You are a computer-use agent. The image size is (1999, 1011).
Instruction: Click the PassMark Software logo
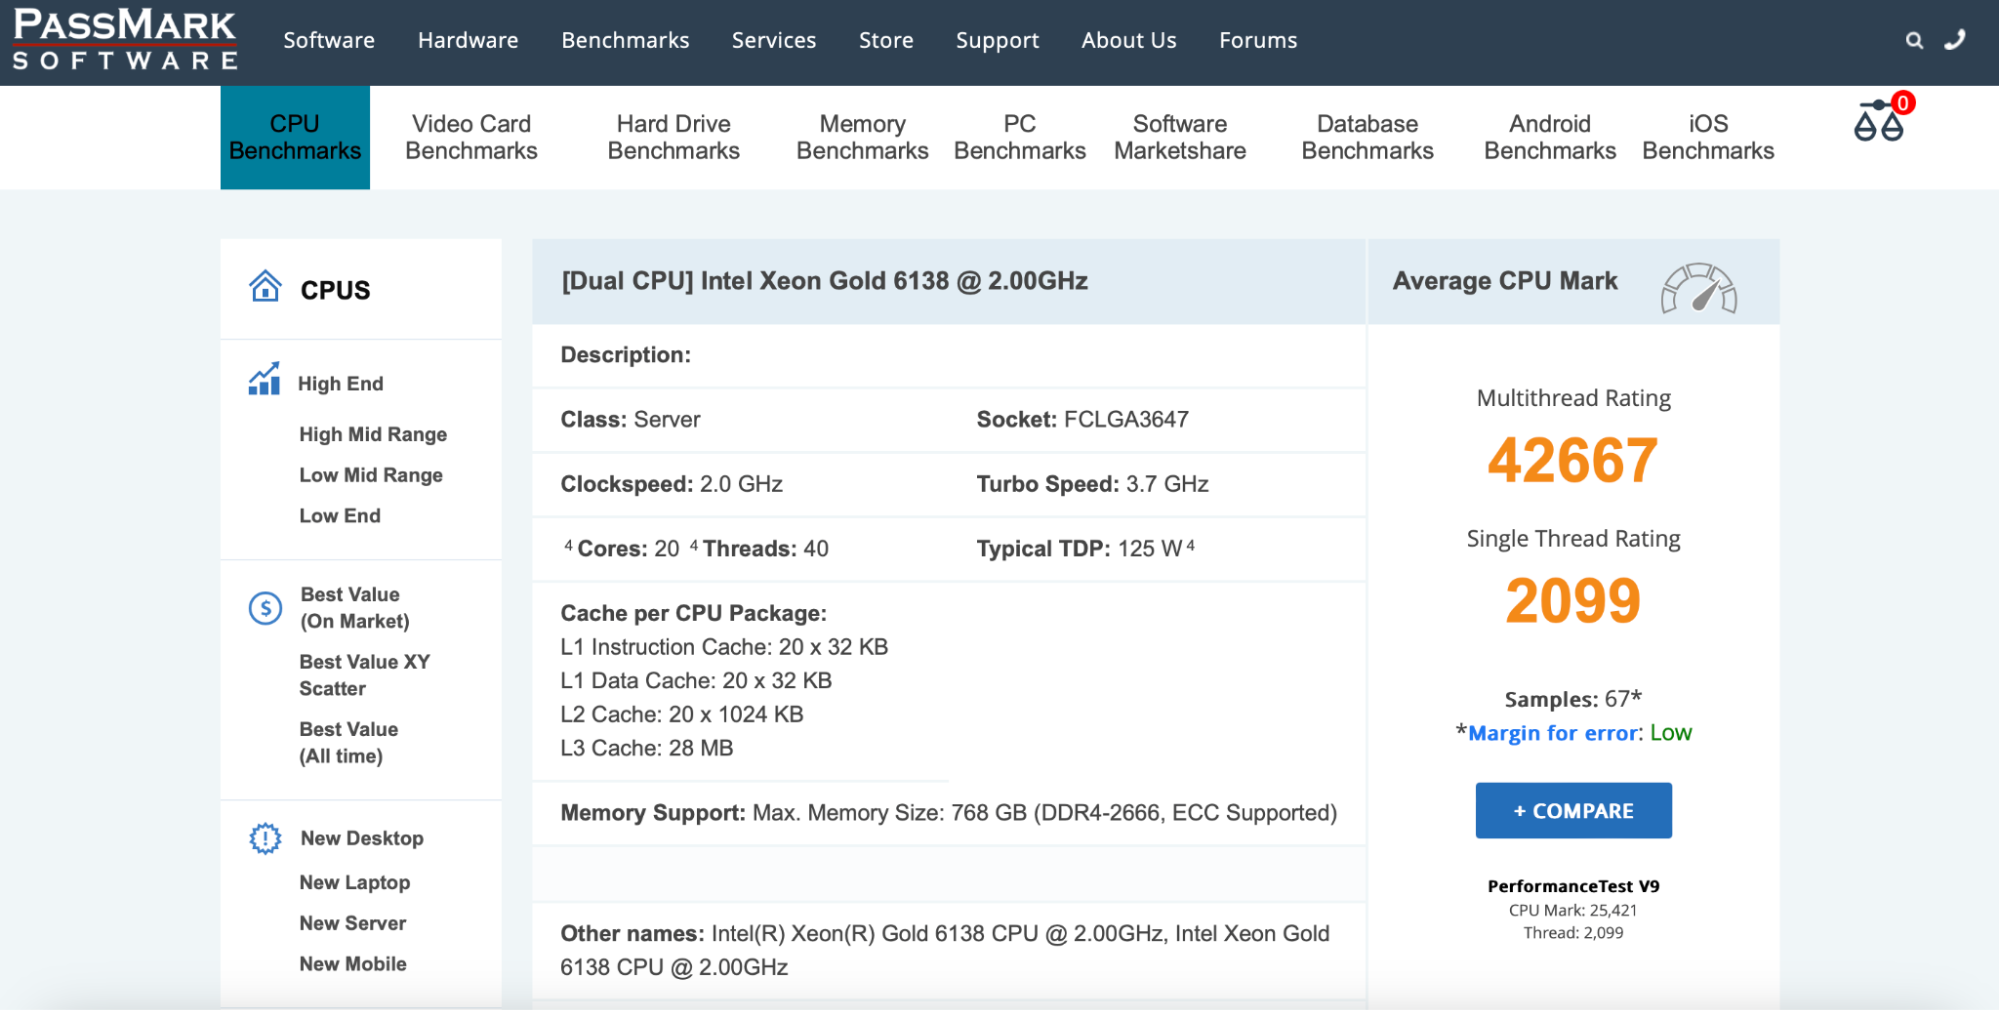pyautogui.click(x=125, y=40)
